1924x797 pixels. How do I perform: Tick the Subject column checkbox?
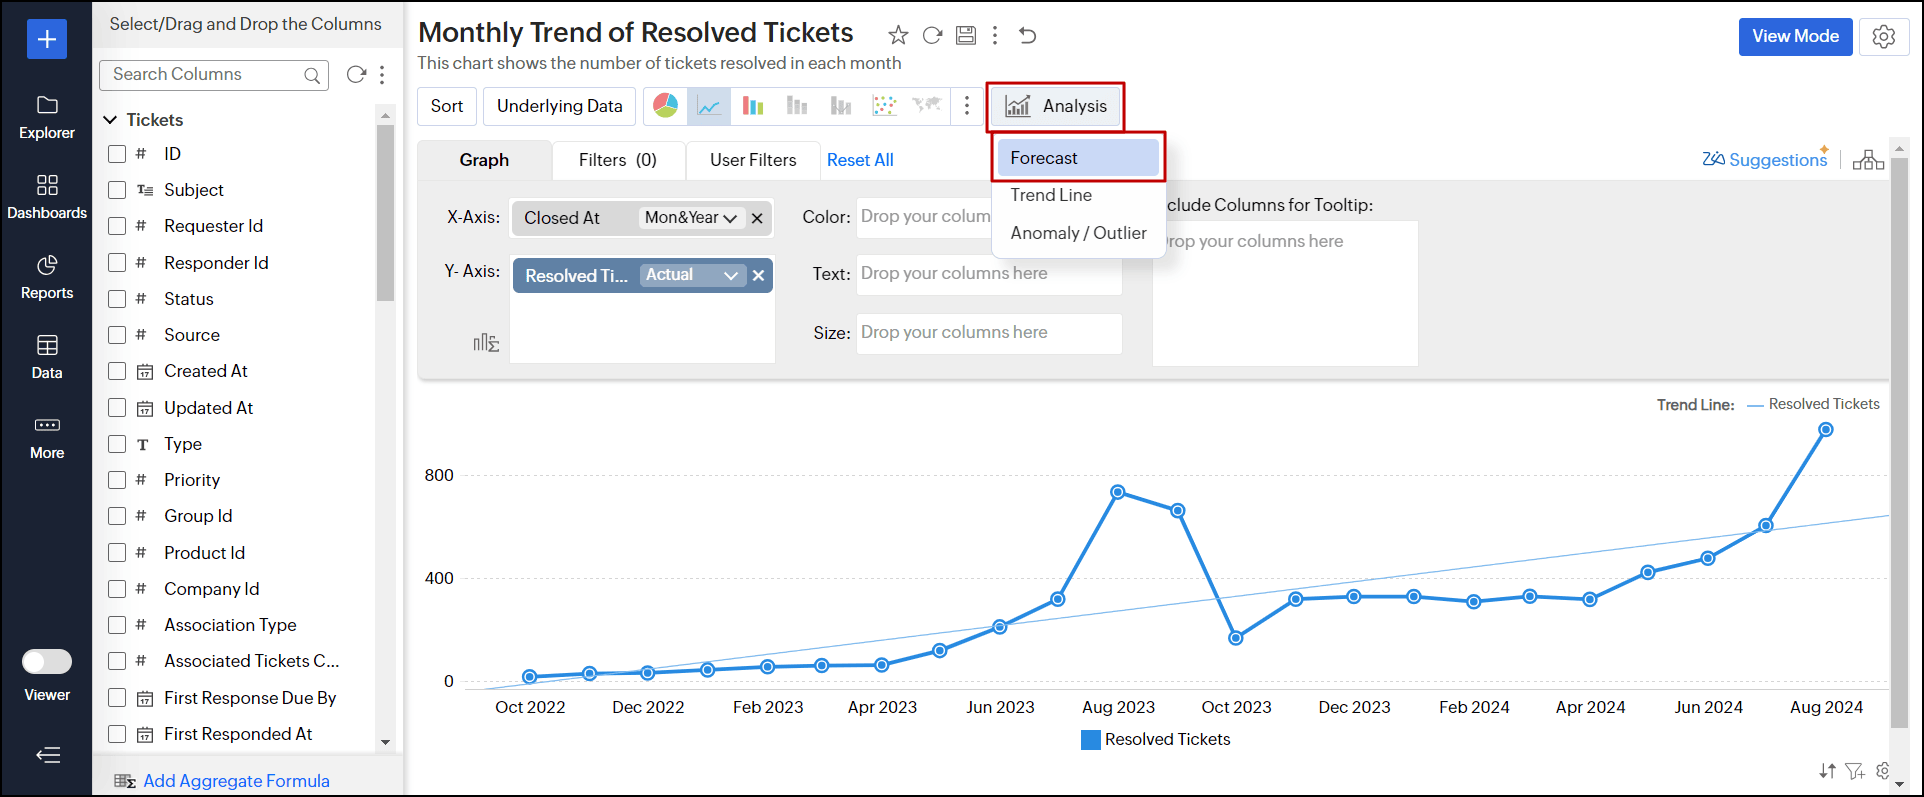pos(117,190)
